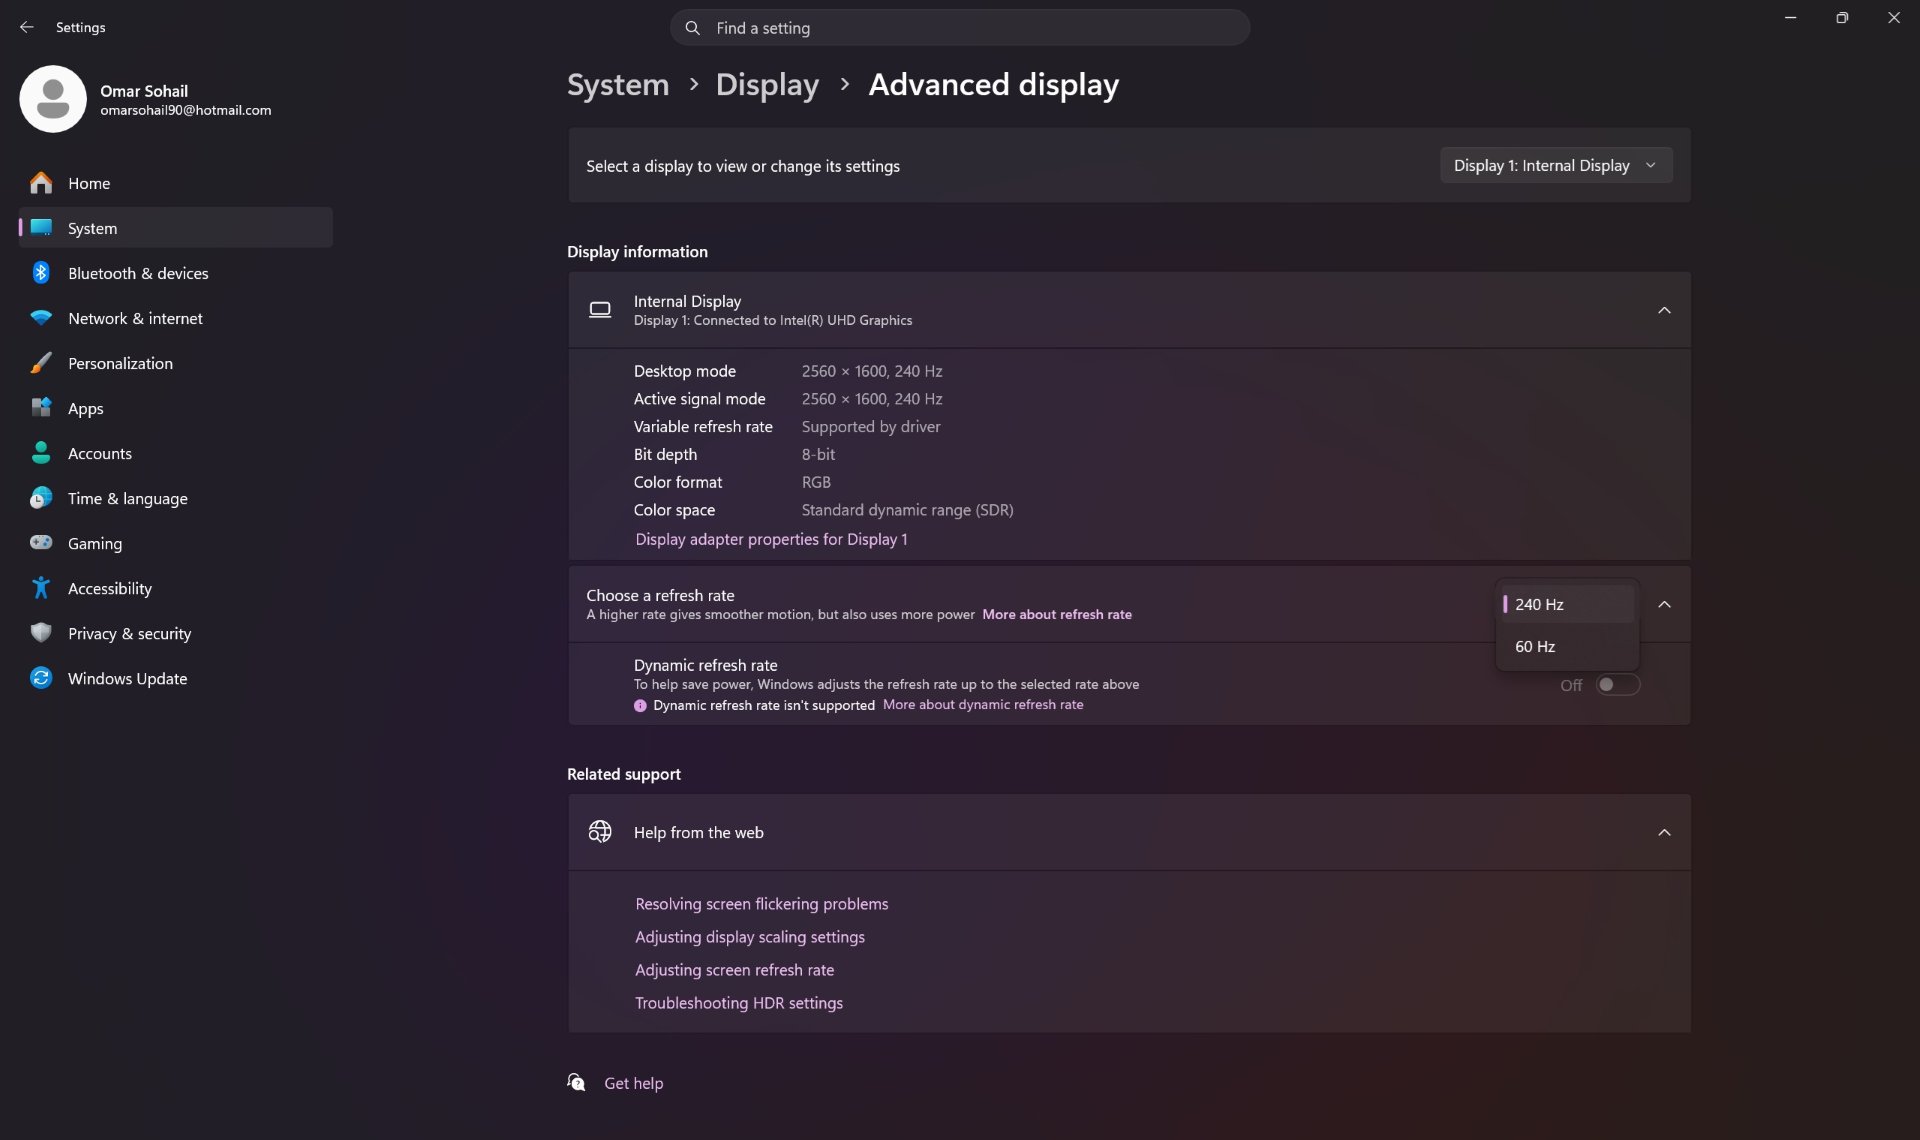This screenshot has width=1920, height=1140.
Task: Select the Personalization paintbrush icon
Action: click(x=41, y=363)
